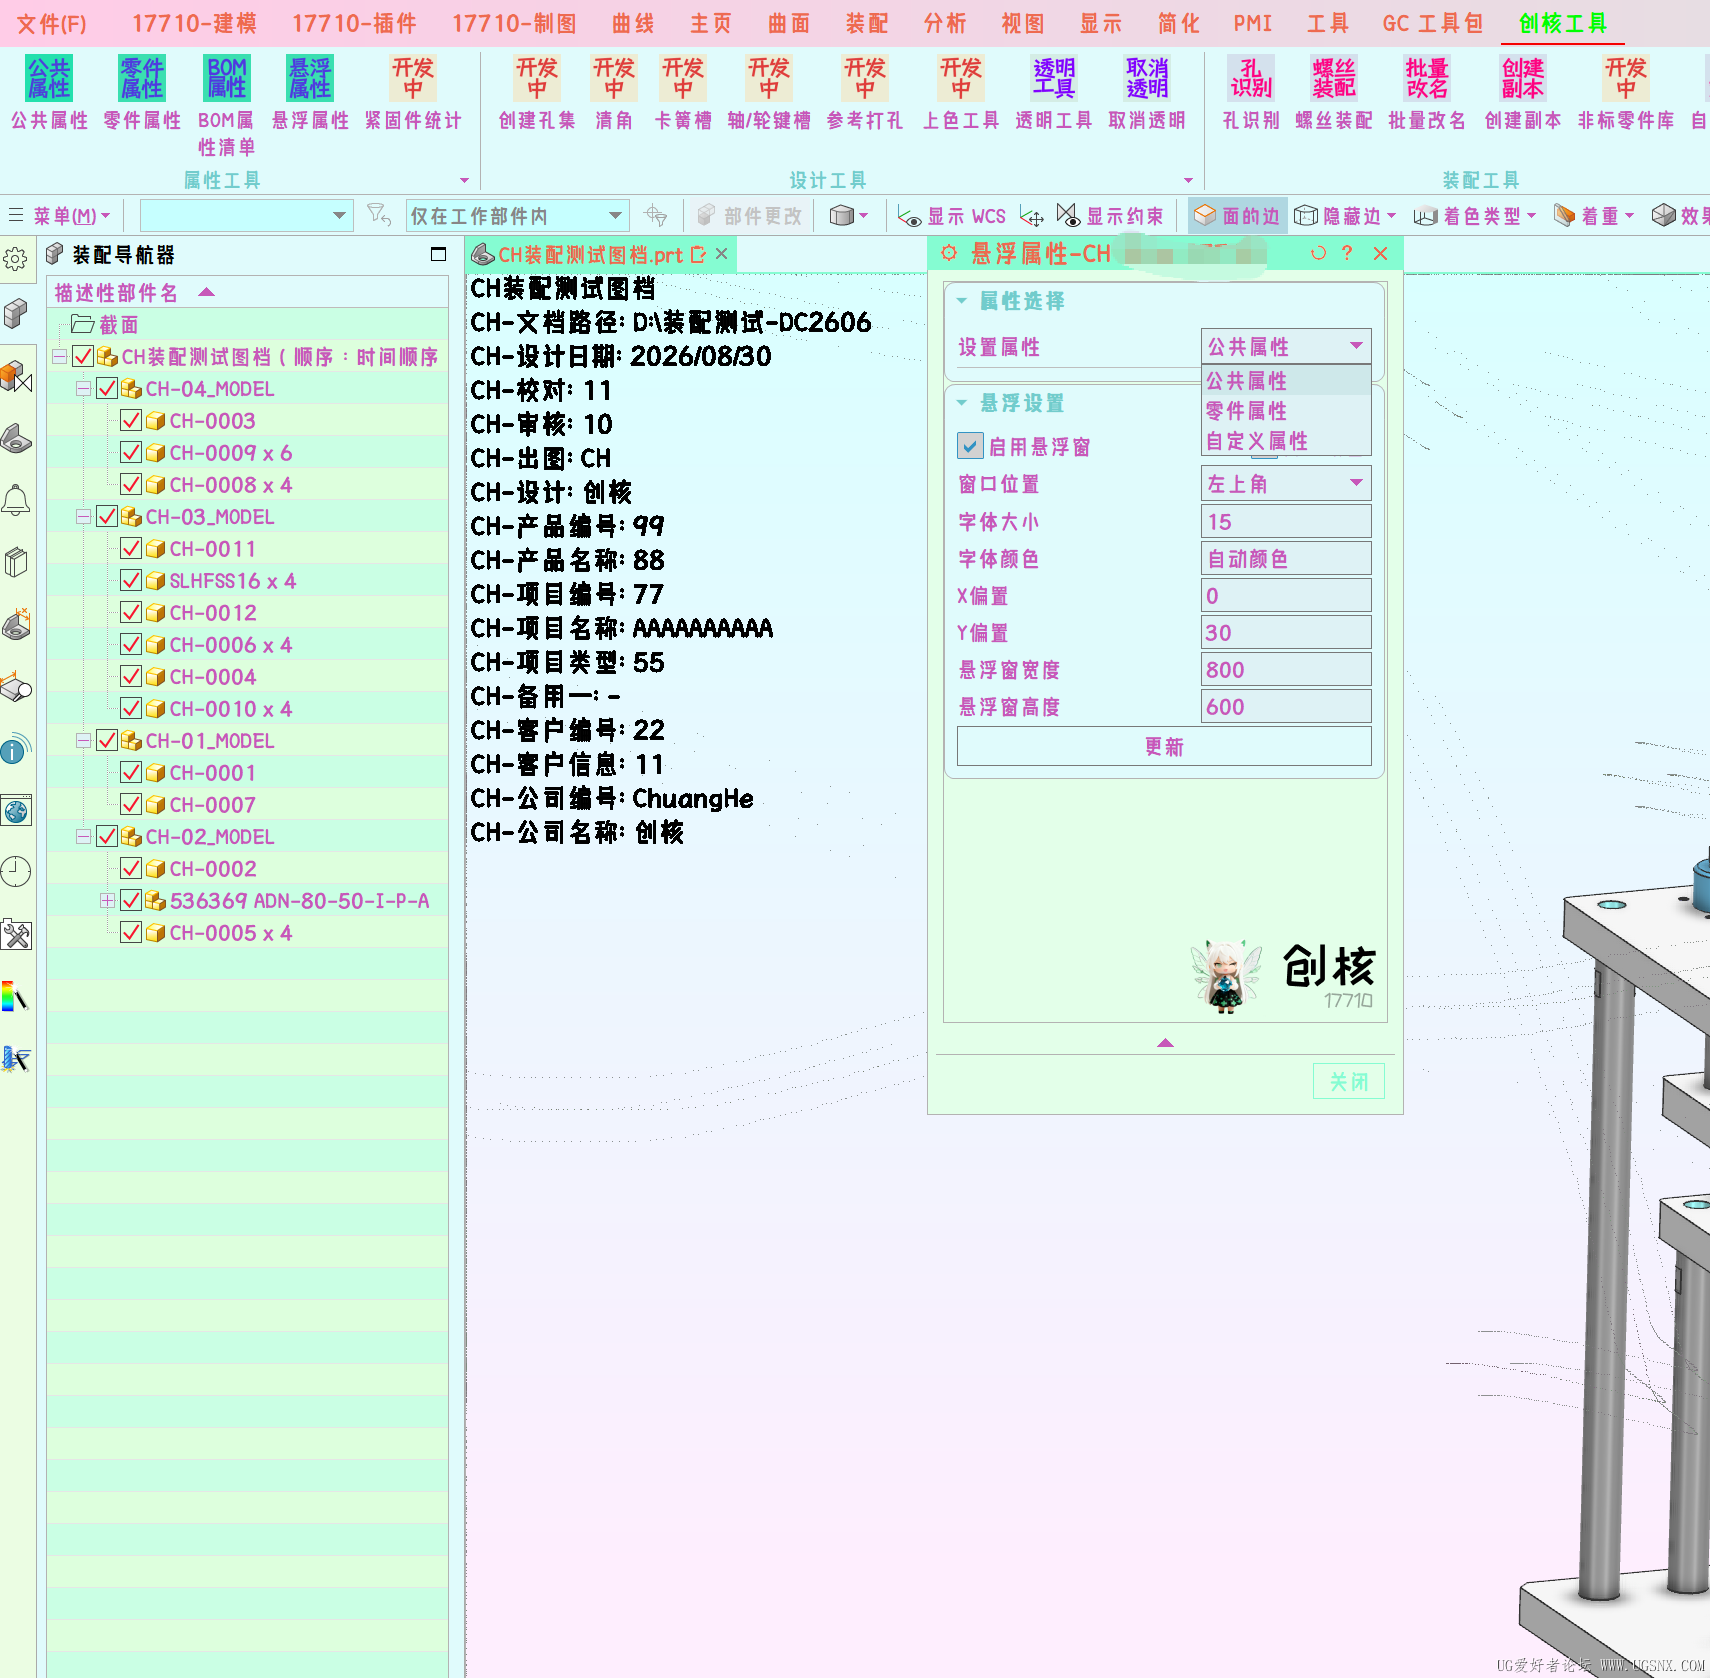The height and width of the screenshot is (1678, 1710).
Task: Open the 文件(F) menu
Action: tap(52, 23)
